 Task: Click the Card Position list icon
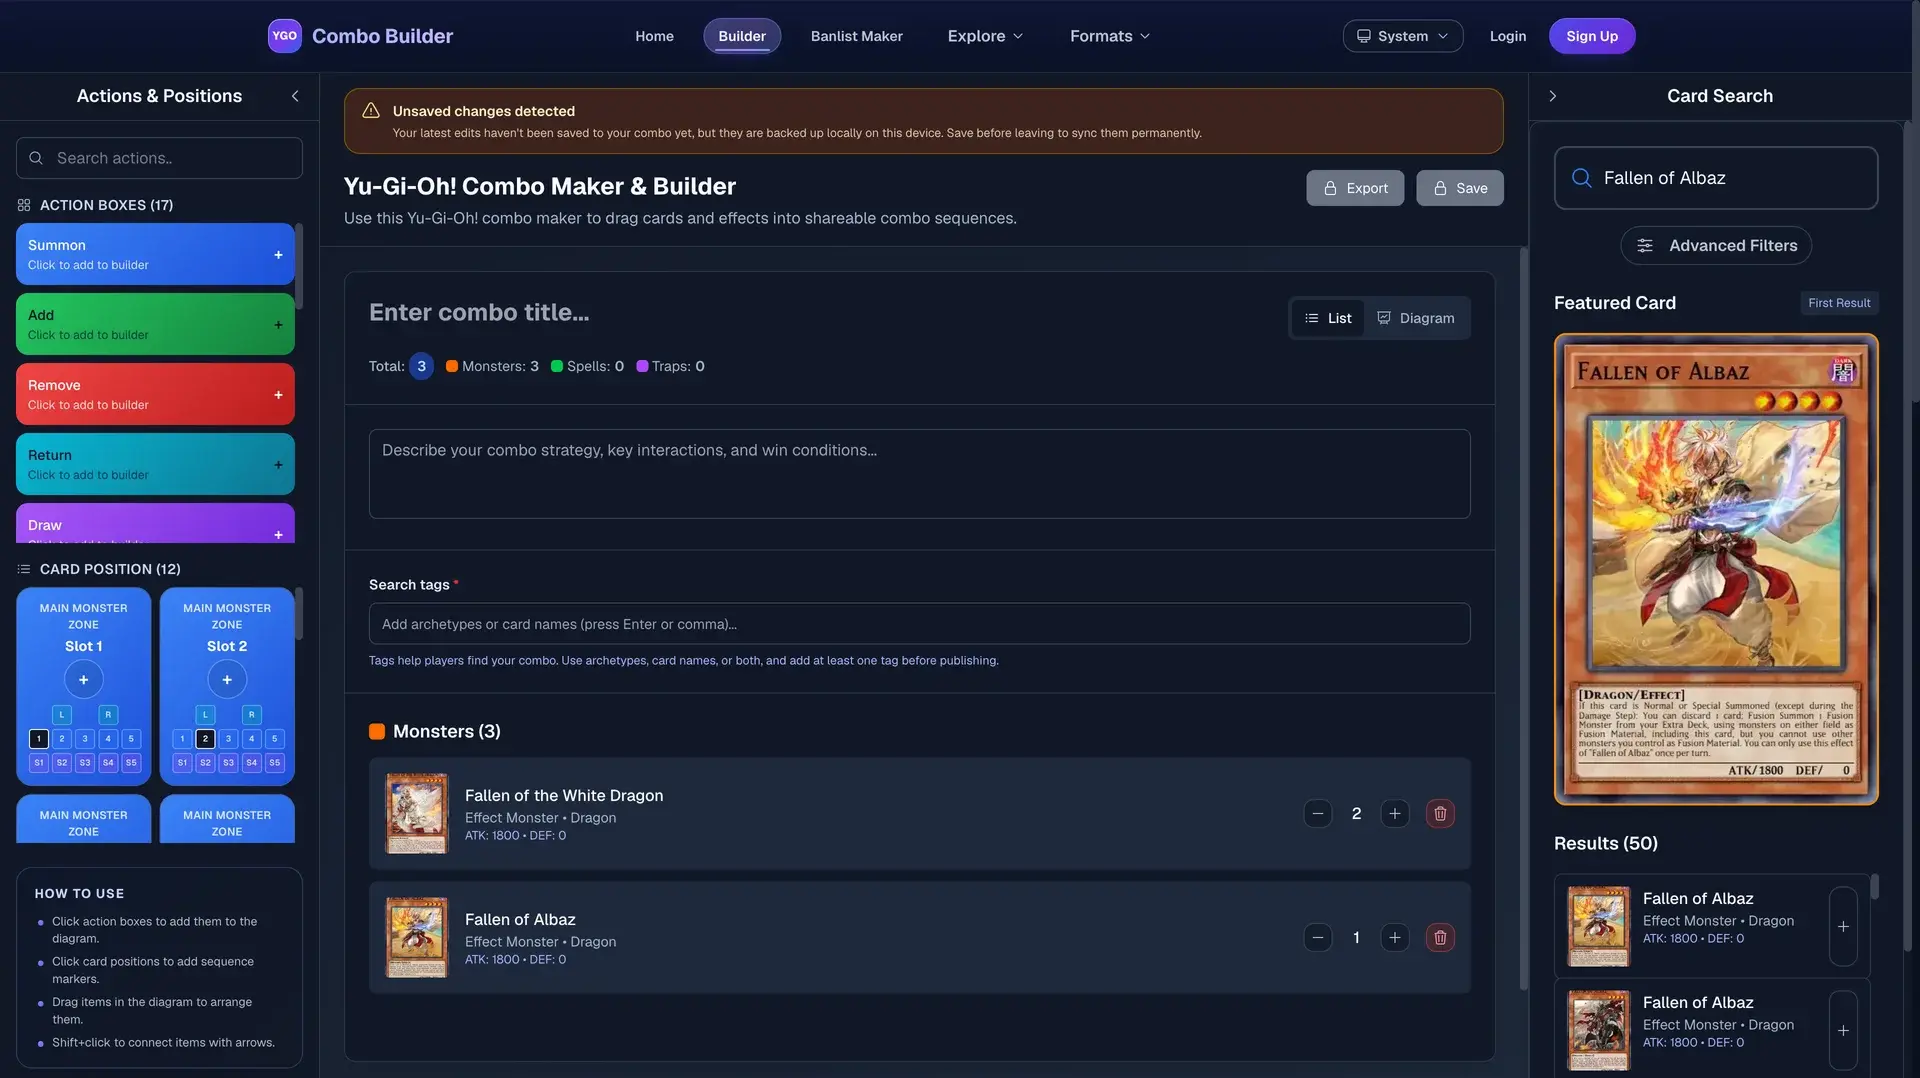24,569
